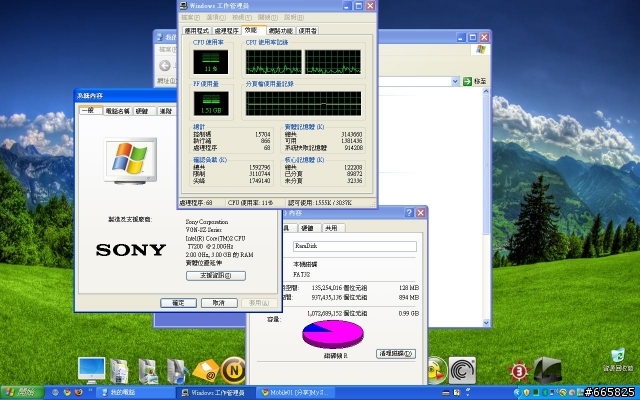Switch to 電腦名稱 tab in System Properties
The width and height of the screenshot is (640, 400).
[x=118, y=111]
